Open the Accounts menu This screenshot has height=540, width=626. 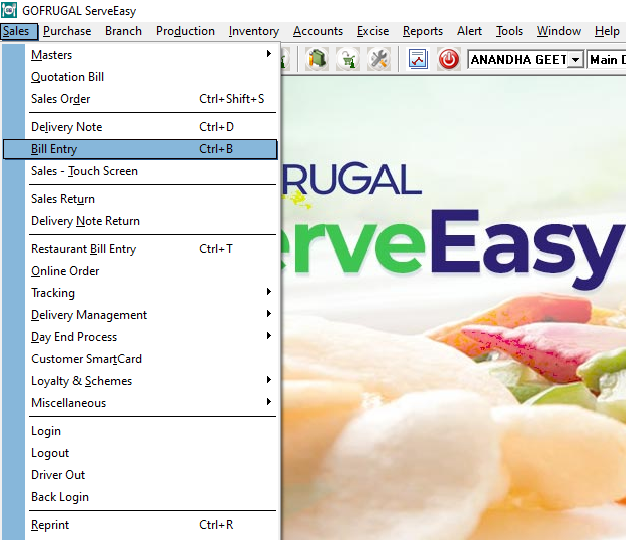pos(318,31)
